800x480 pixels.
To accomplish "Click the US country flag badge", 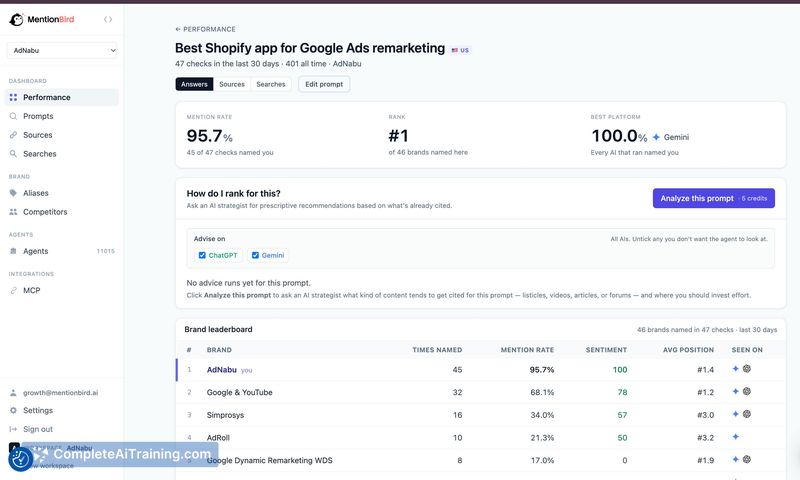I will click(460, 50).
